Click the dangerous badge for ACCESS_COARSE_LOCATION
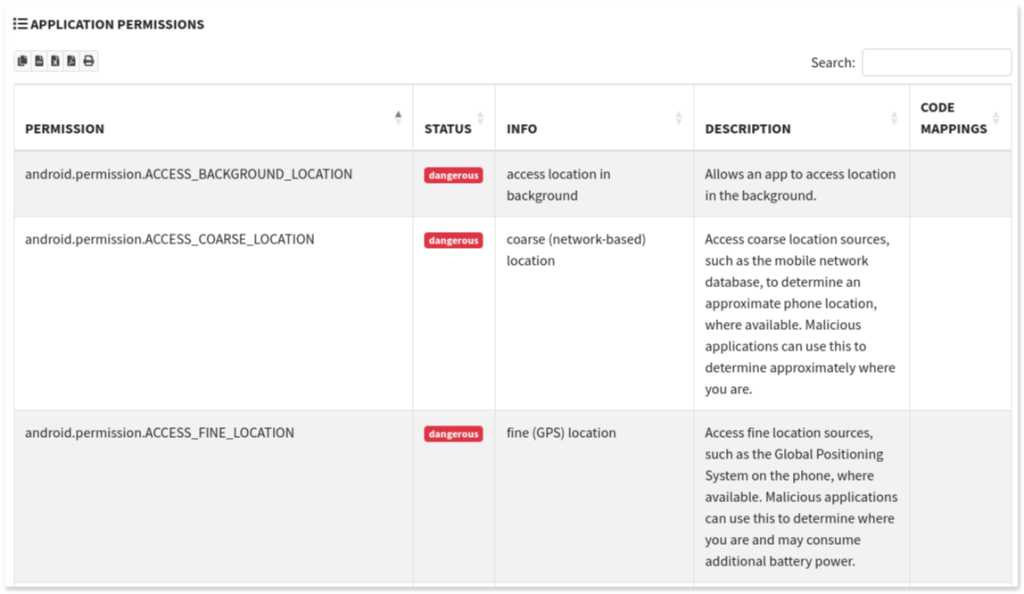This screenshot has height=594, width=1024. (453, 240)
